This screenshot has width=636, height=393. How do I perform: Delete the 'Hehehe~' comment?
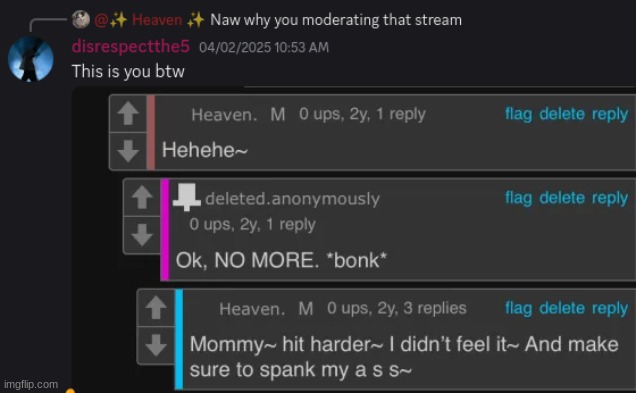[x=562, y=114]
